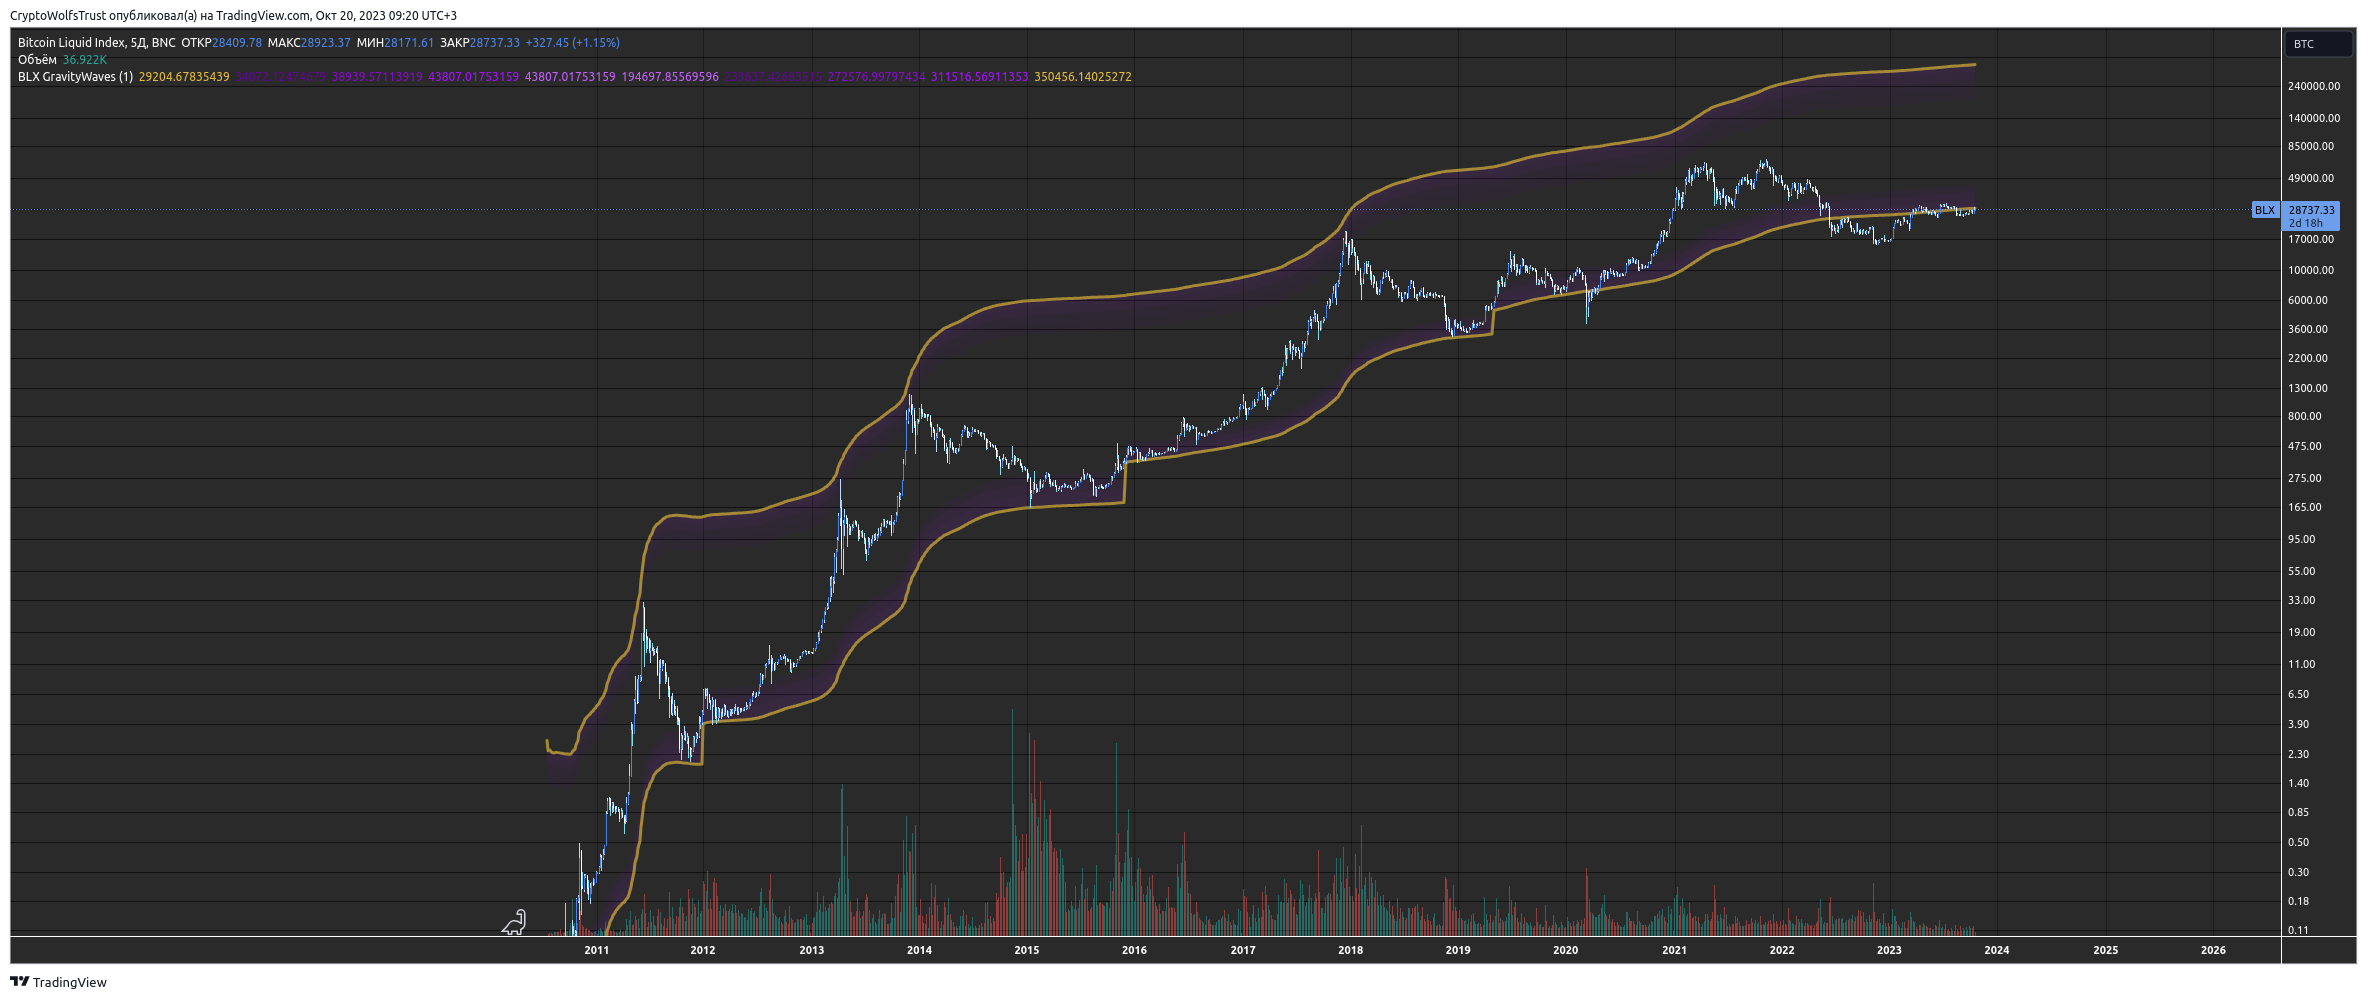Click the green 36.922K volume value
The width and height of the screenshot is (2367, 999).
(85, 60)
